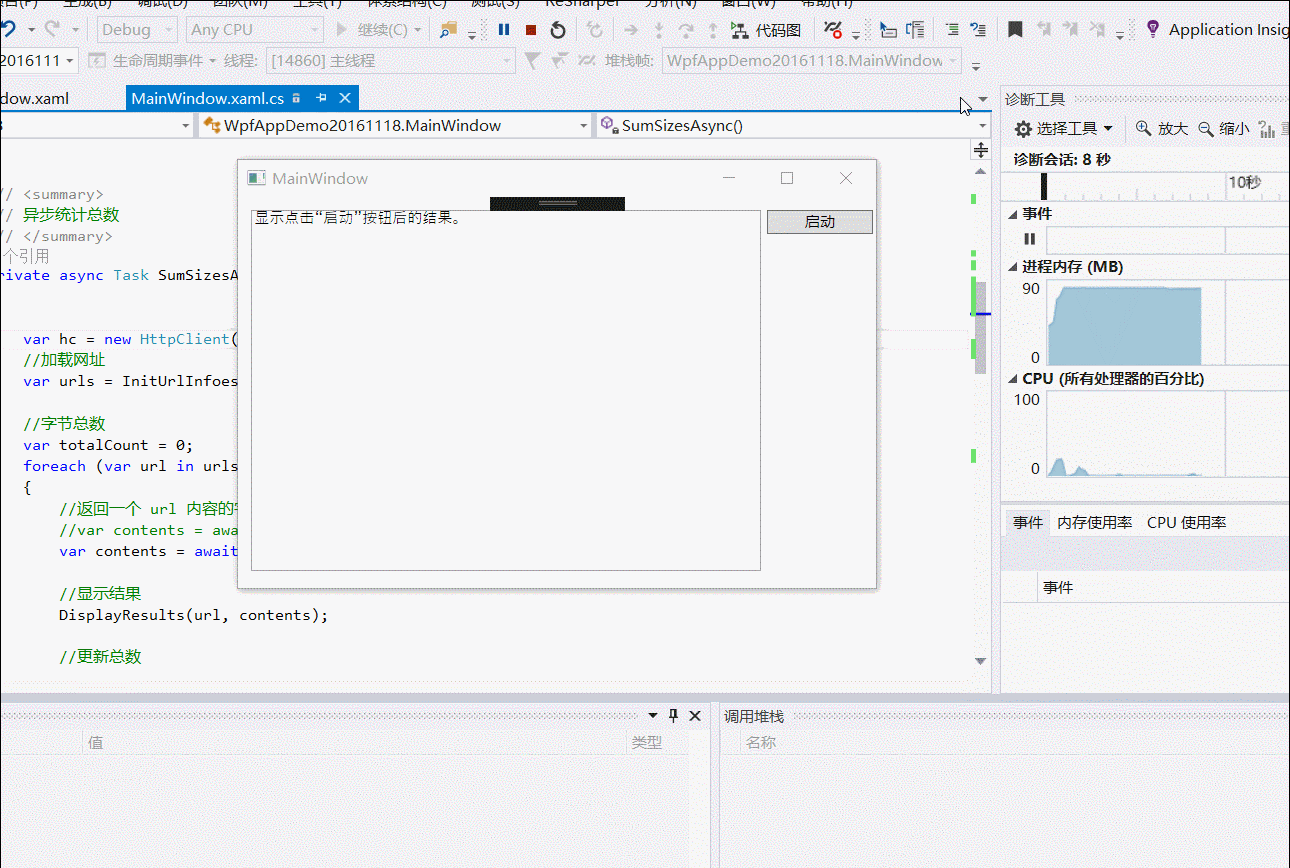Click the comment '//显示结果'
Image resolution: width=1290 pixels, height=868 pixels.
tap(100, 593)
